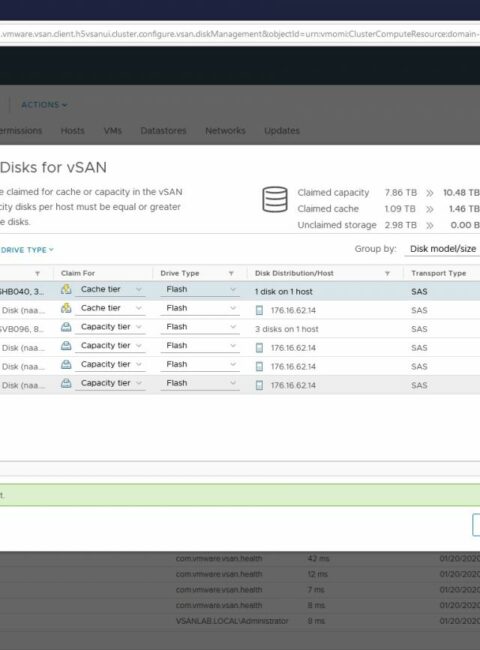Click com.vmware.vsan.health entry beside 42 ms
The width and height of the screenshot is (480, 650).
point(219,558)
